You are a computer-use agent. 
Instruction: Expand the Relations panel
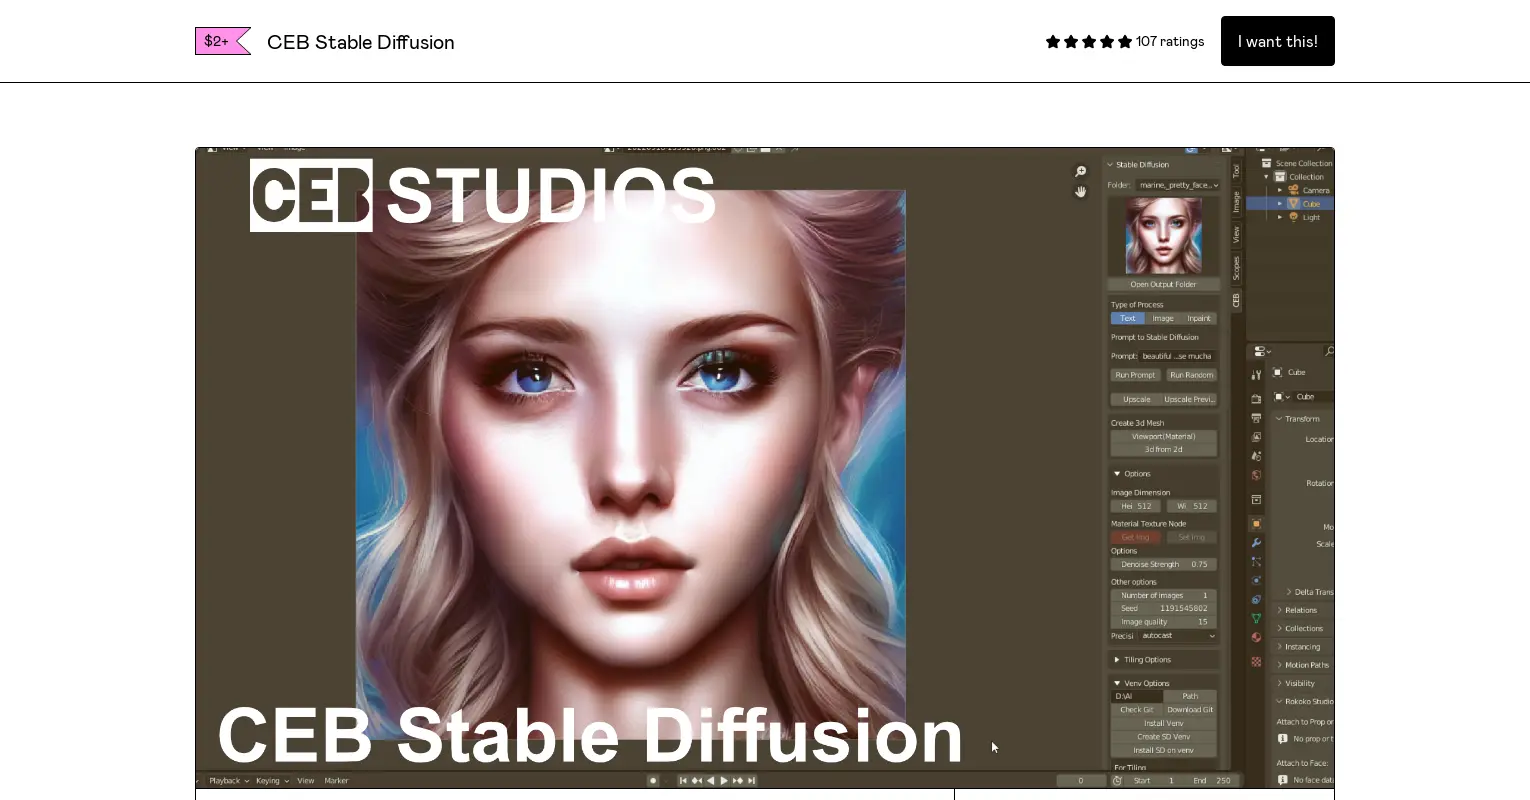coord(1303,609)
